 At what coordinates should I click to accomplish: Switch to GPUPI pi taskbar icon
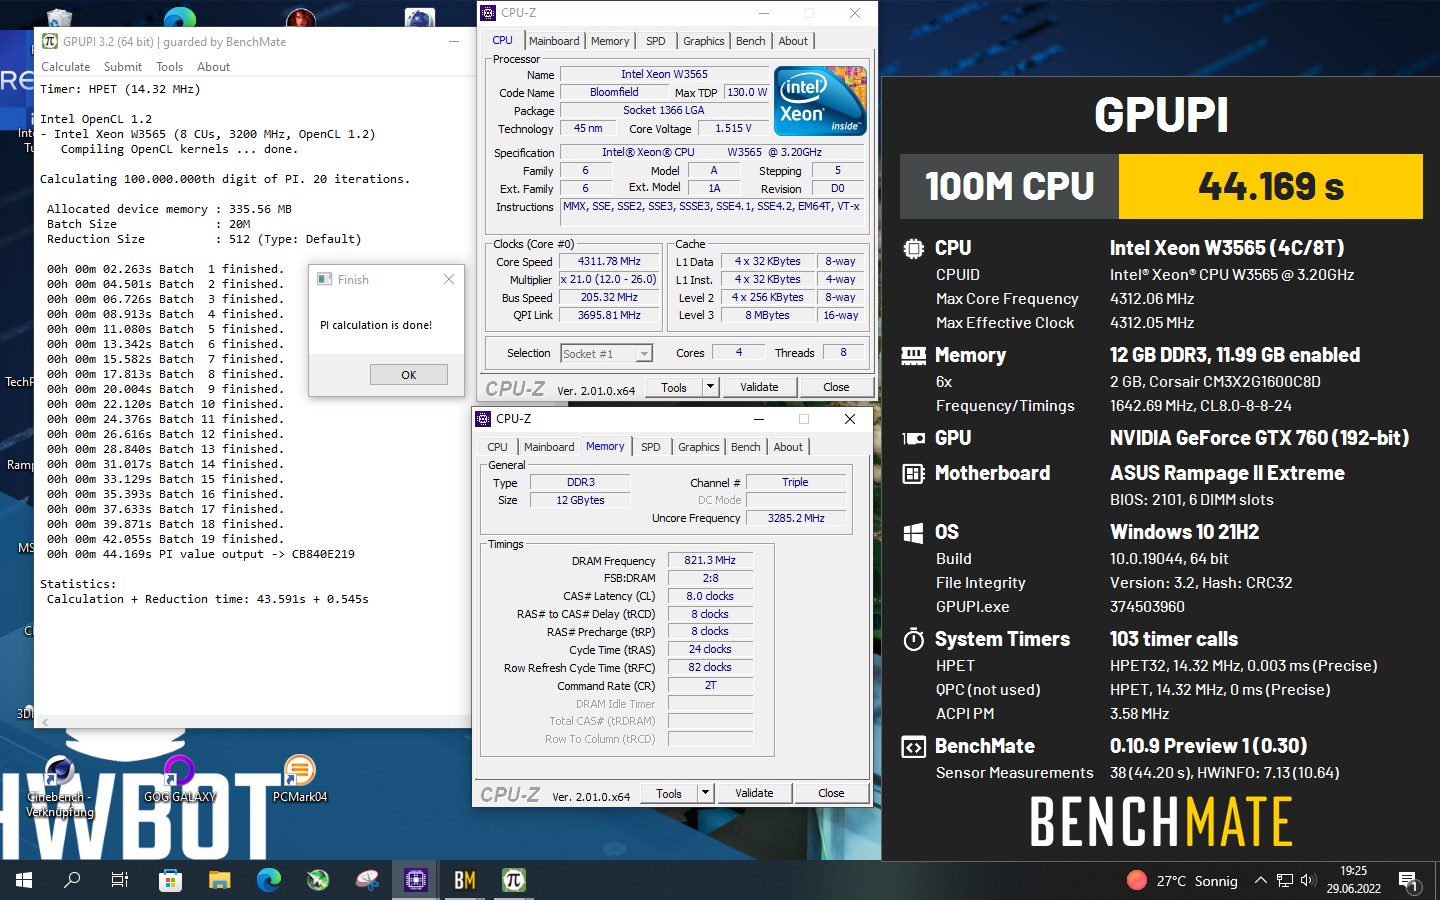513,880
